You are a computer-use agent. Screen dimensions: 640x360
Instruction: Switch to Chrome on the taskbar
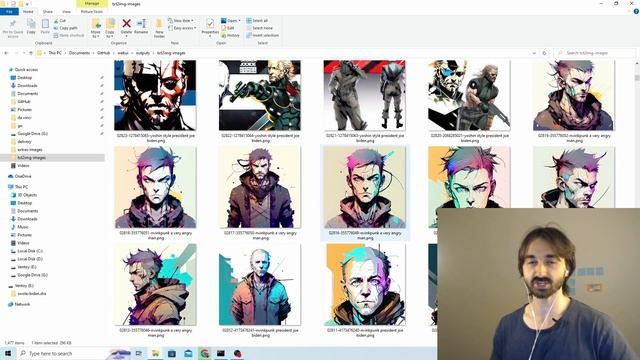click(204, 353)
